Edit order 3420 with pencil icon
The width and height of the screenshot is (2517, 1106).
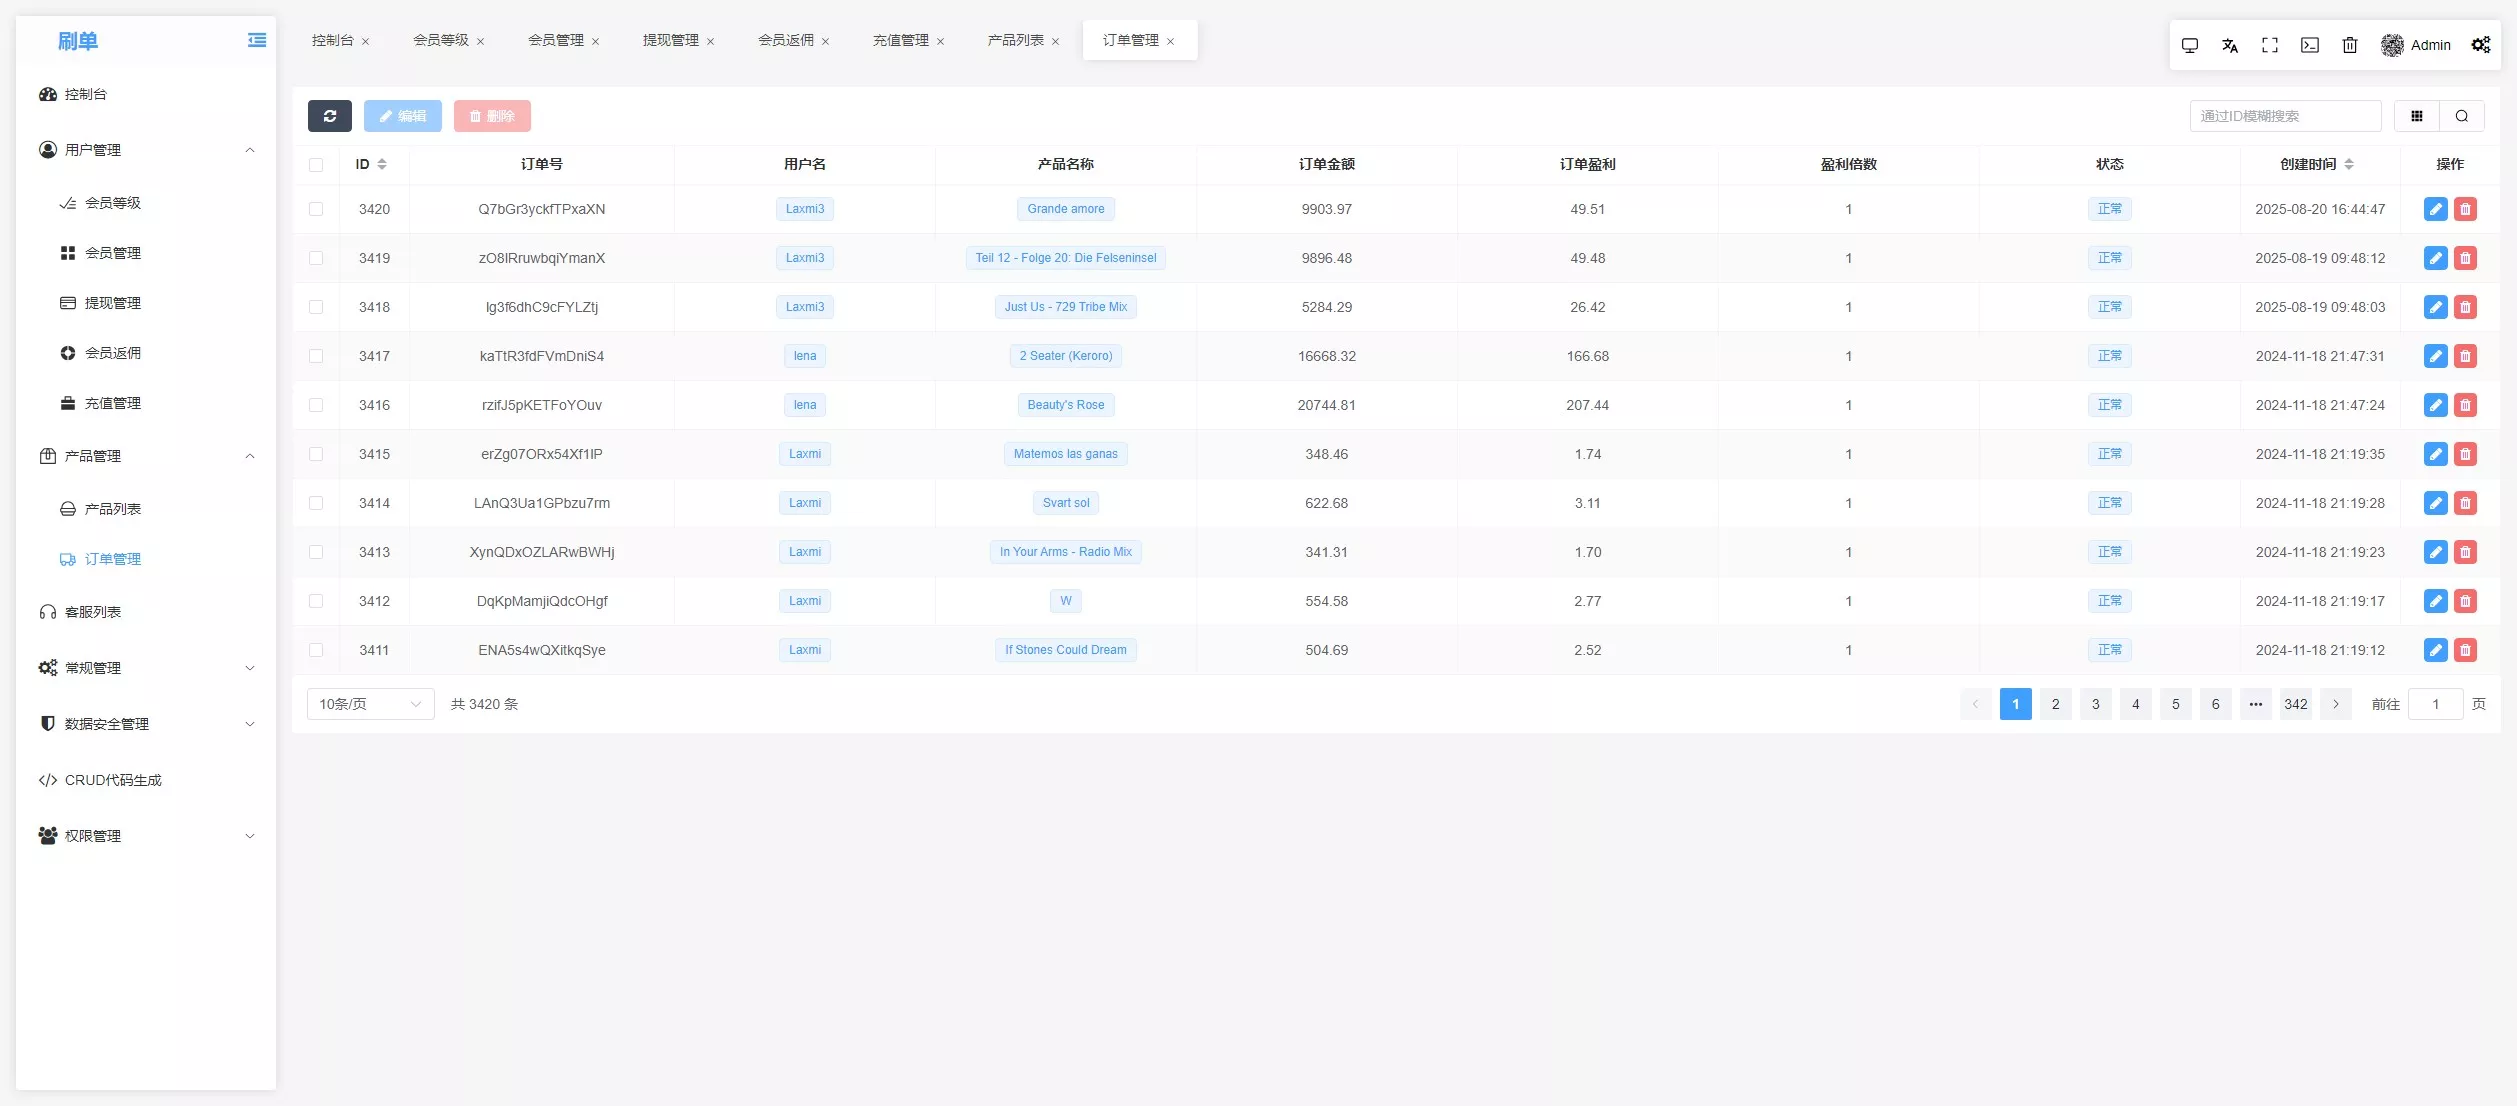point(2435,209)
